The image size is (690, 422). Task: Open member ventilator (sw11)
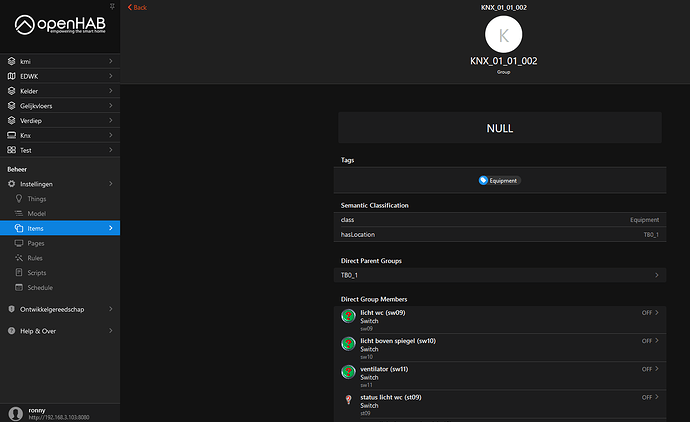click(x=500, y=376)
